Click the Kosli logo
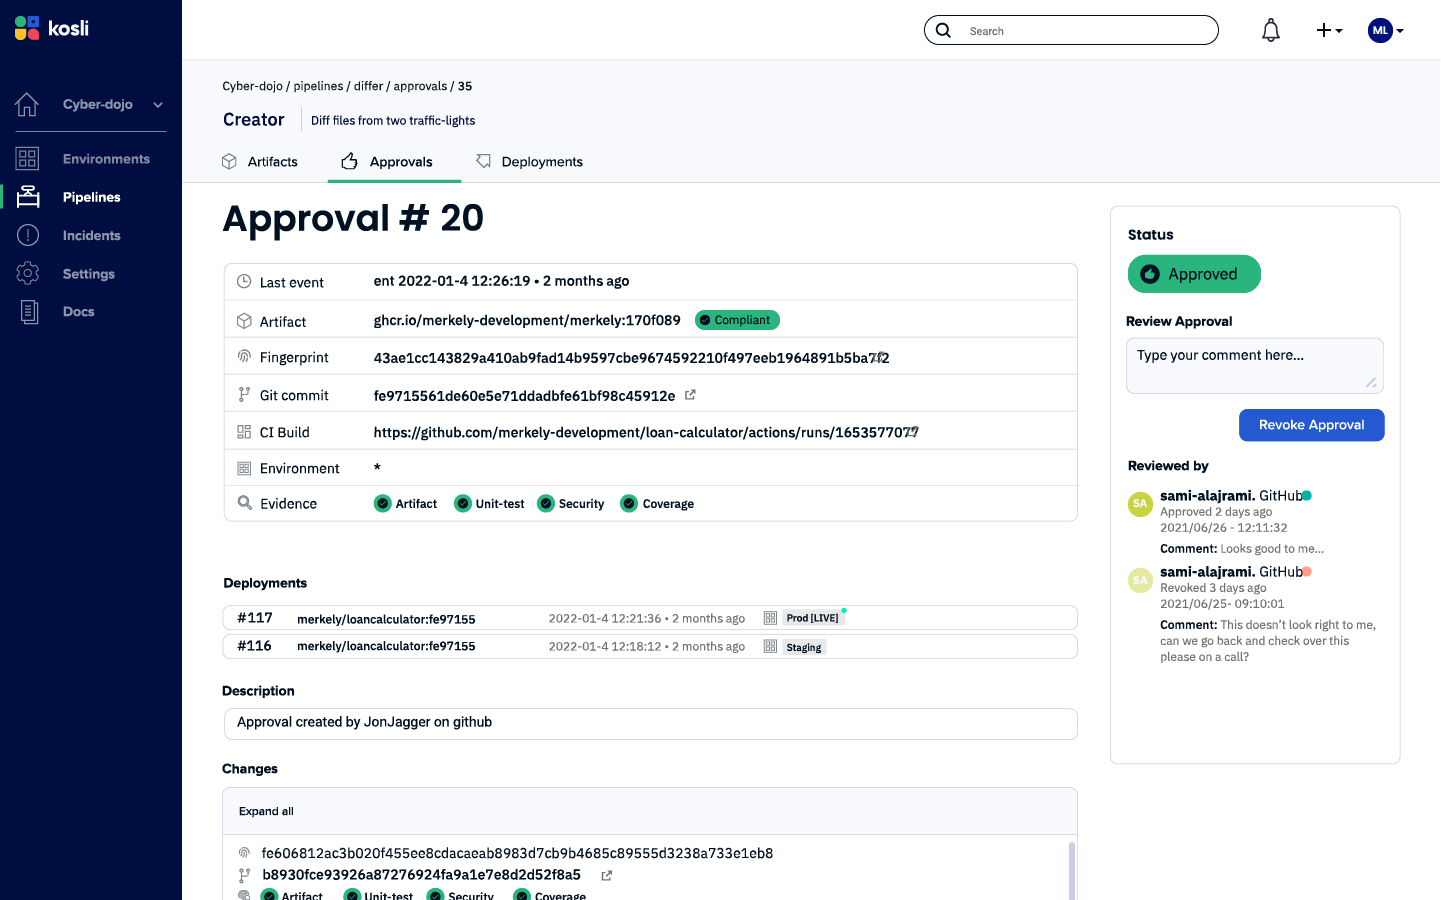 point(52,28)
